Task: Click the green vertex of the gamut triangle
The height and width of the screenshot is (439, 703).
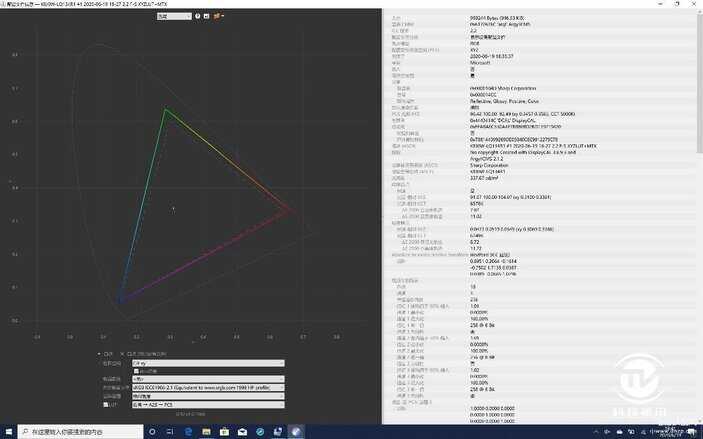Action: tap(166, 109)
